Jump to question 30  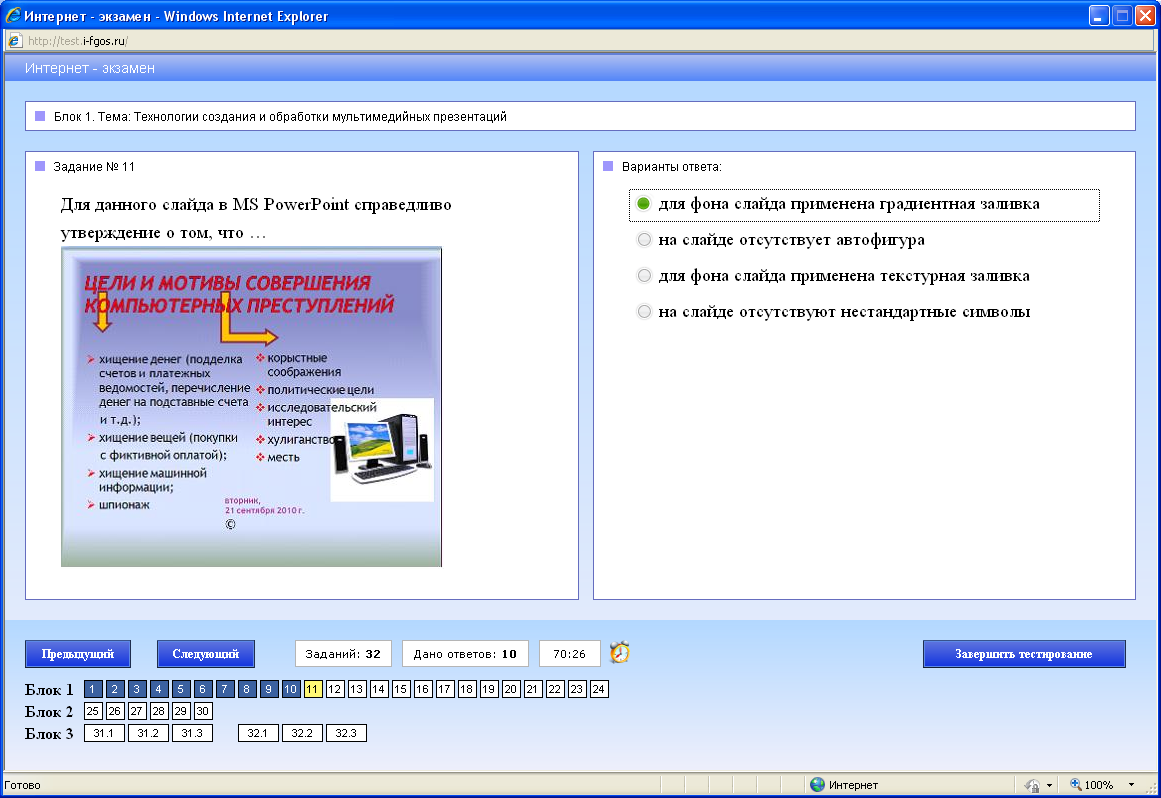[x=202, y=711]
